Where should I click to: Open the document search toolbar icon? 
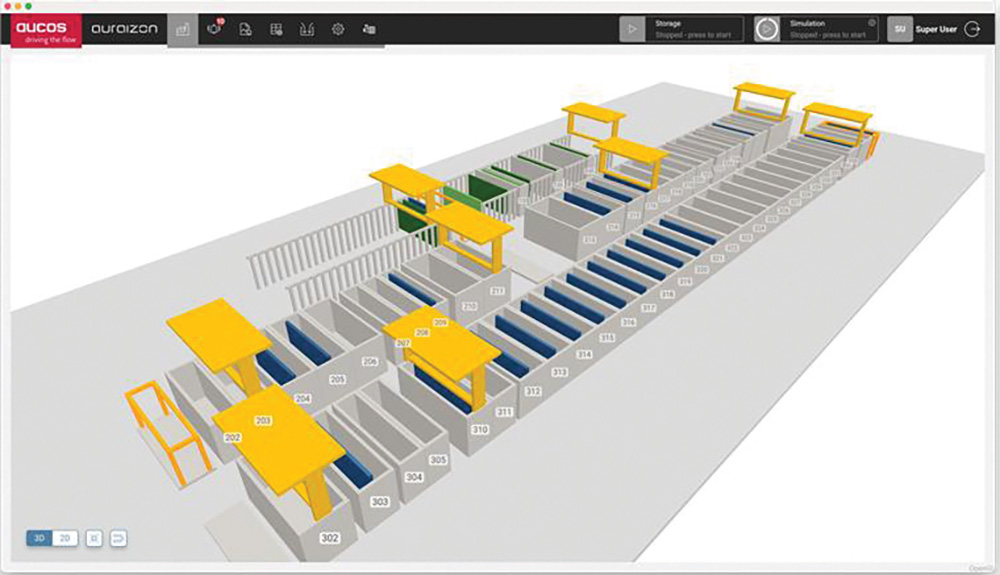coord(246,29)
